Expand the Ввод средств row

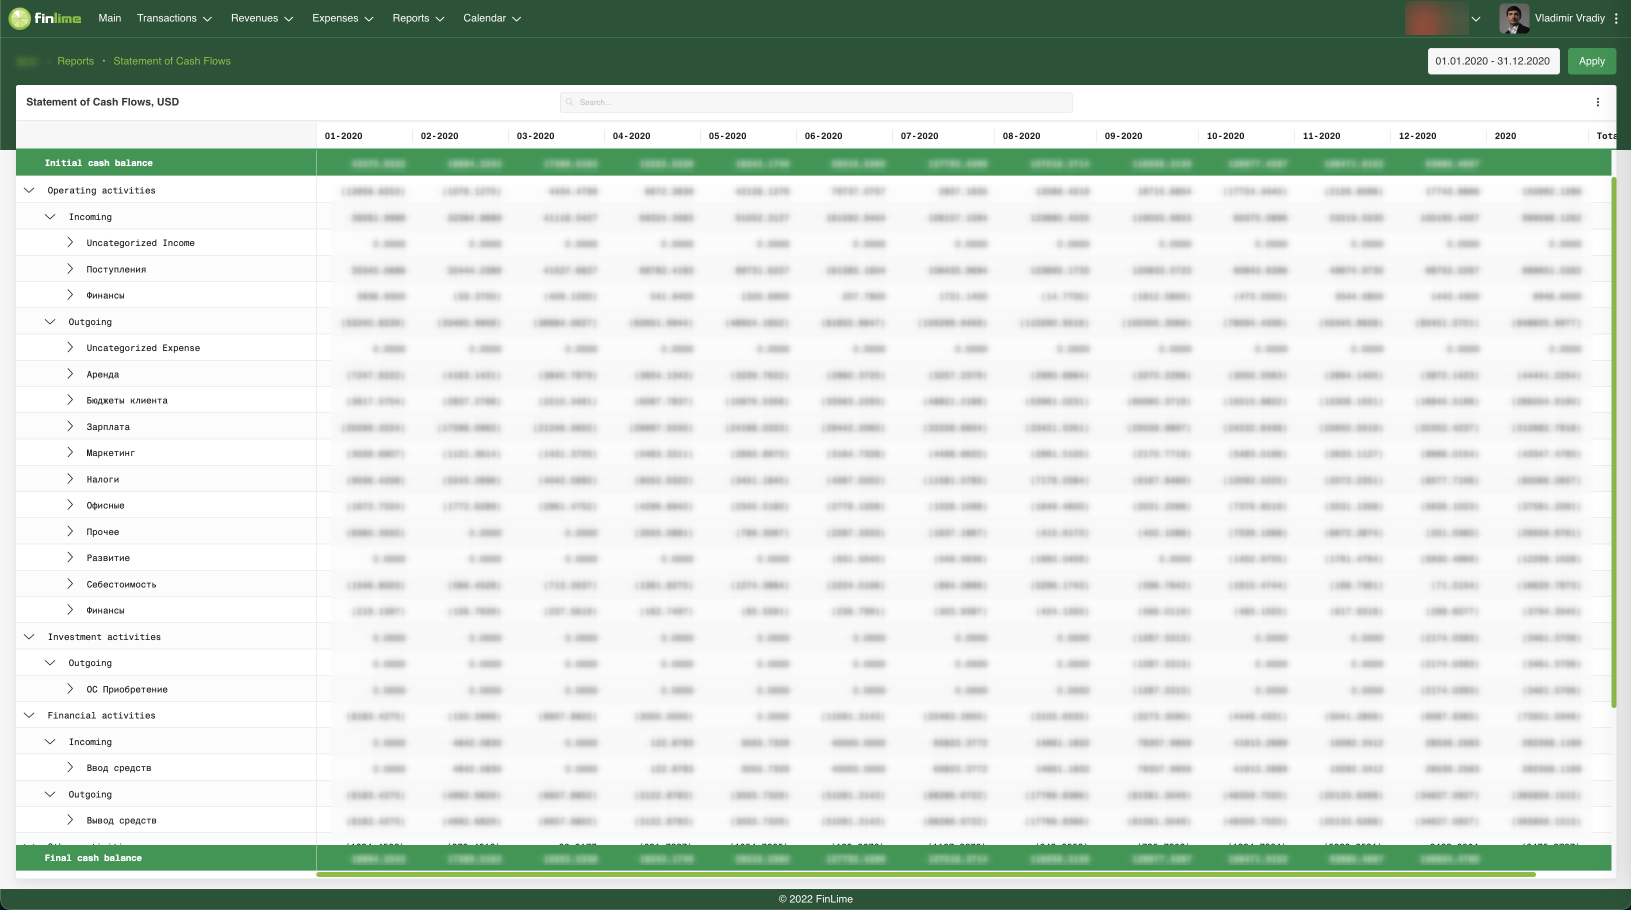click(70, 767)
